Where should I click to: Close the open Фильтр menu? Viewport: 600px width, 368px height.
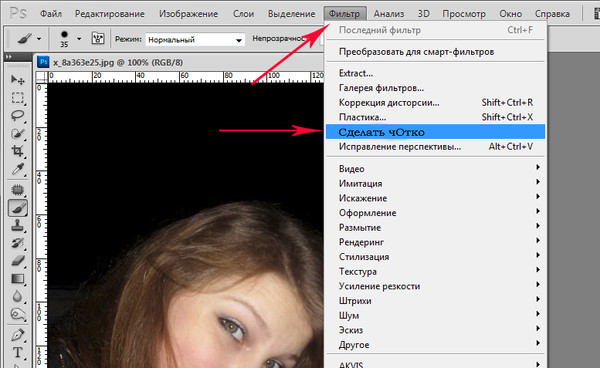click(x=344, y=14)
